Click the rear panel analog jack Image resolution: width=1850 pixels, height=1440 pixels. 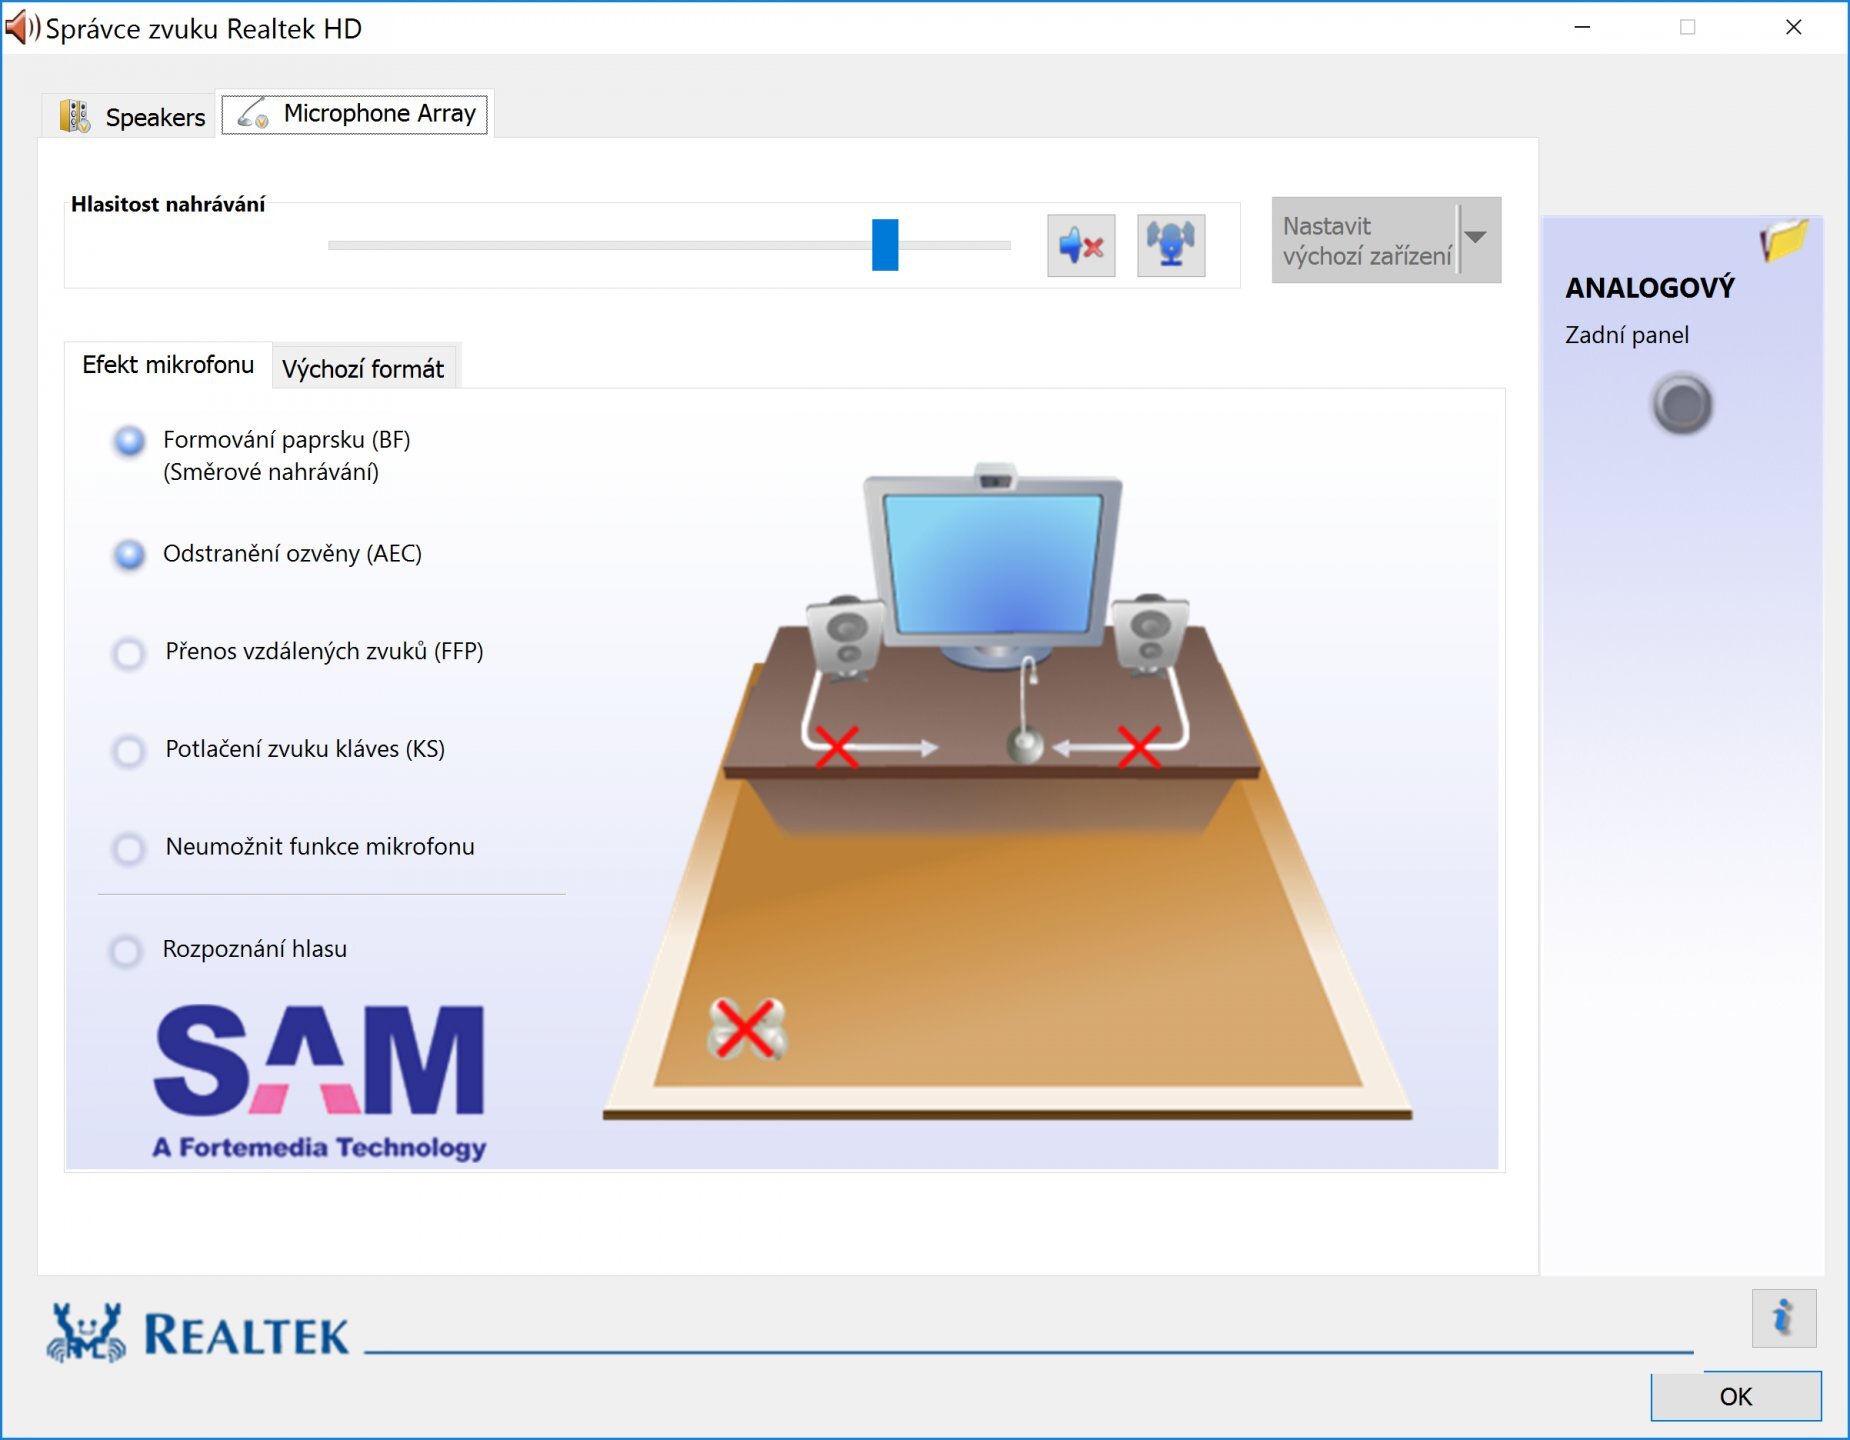point(1682,405)
